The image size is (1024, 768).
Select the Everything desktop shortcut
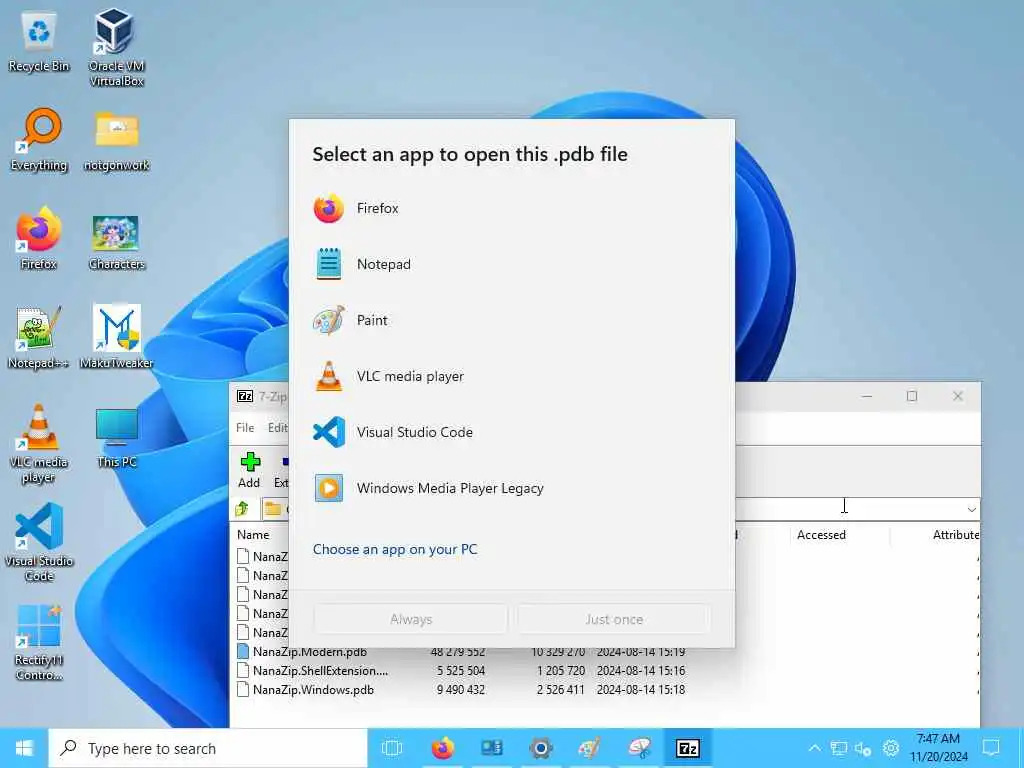pyautogui.click(x=39, y=140)
